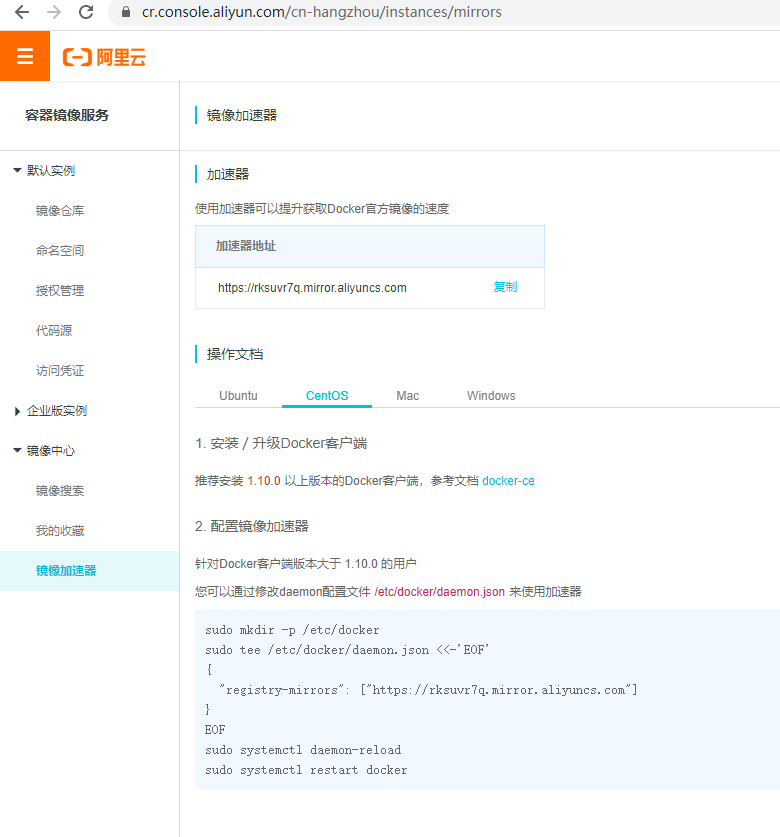Click /etc/docker/daemon.json red path text
The height and width of the screenshot is (837, 780).
coord(439,592)
